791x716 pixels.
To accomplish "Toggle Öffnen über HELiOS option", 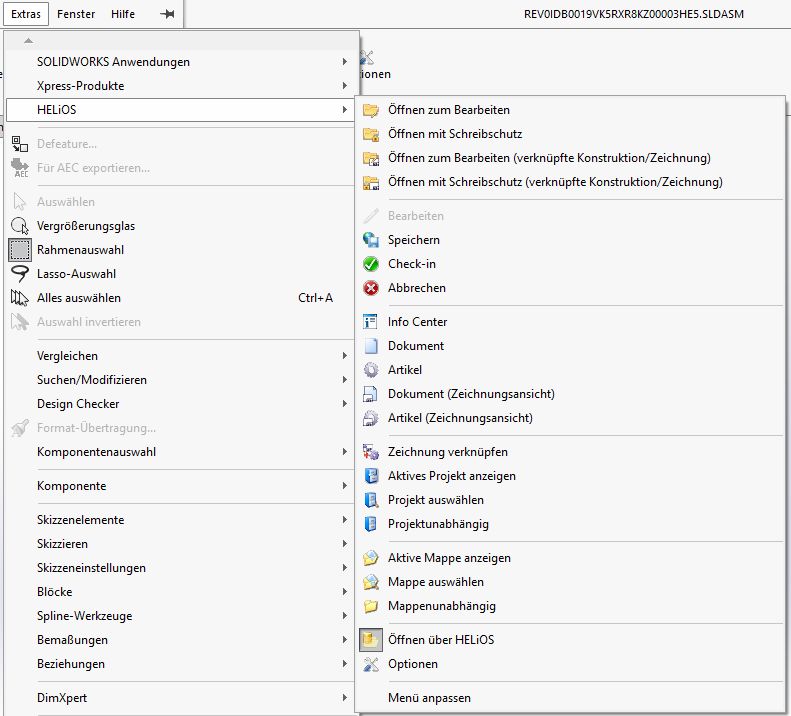I will 371,640.
